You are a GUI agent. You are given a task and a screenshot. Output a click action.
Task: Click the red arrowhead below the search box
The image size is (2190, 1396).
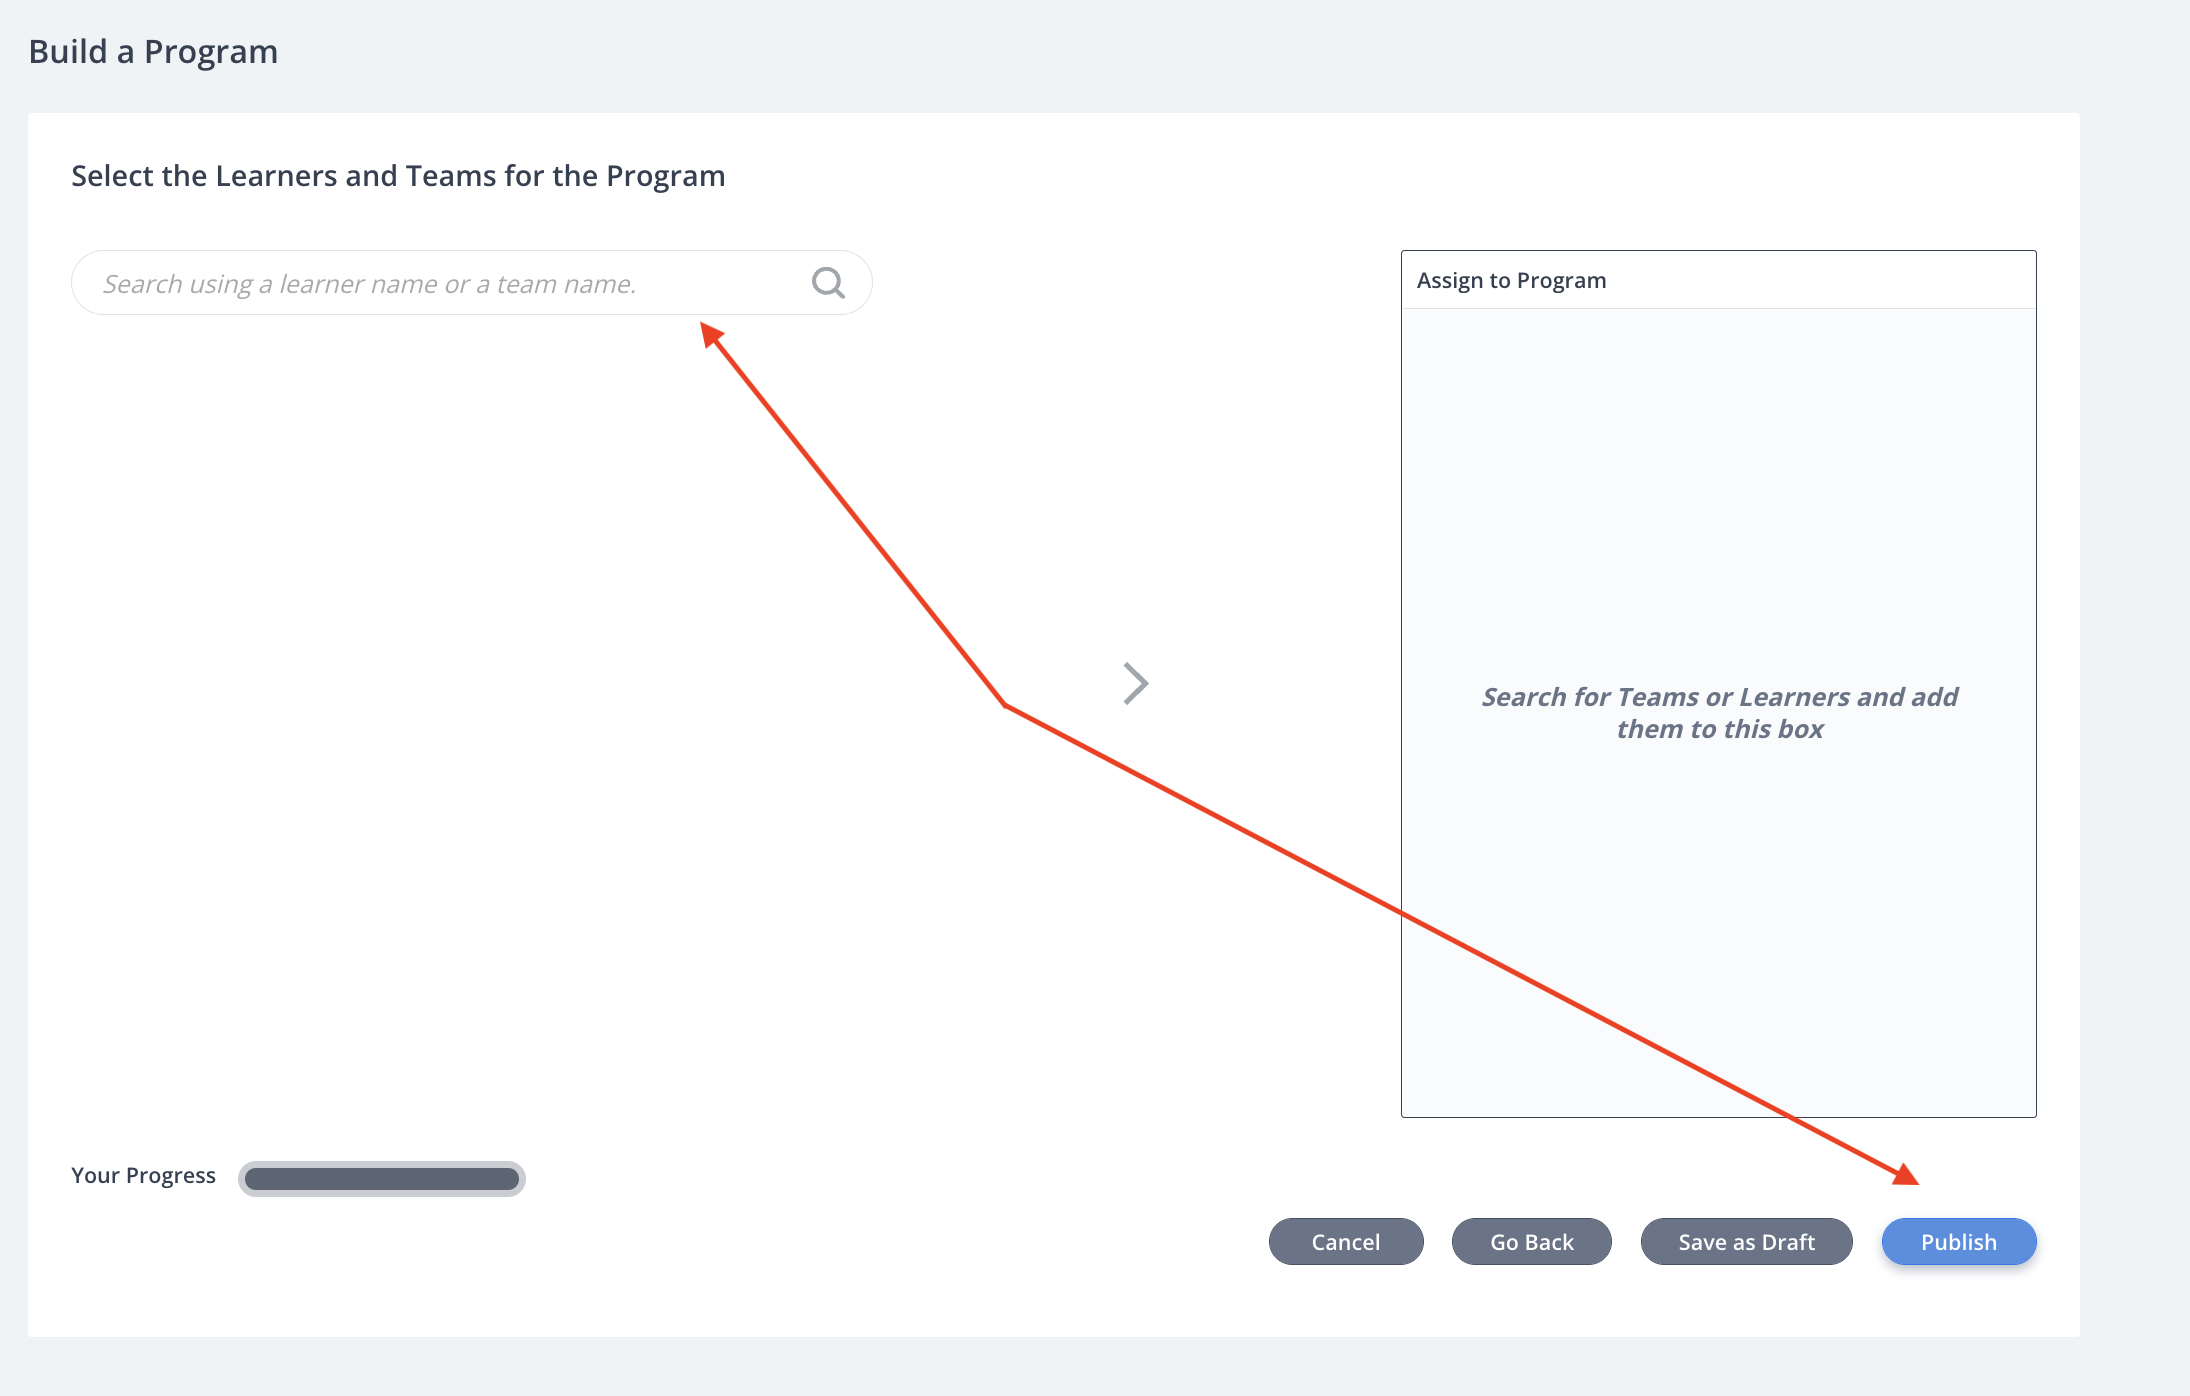(711, 334)
